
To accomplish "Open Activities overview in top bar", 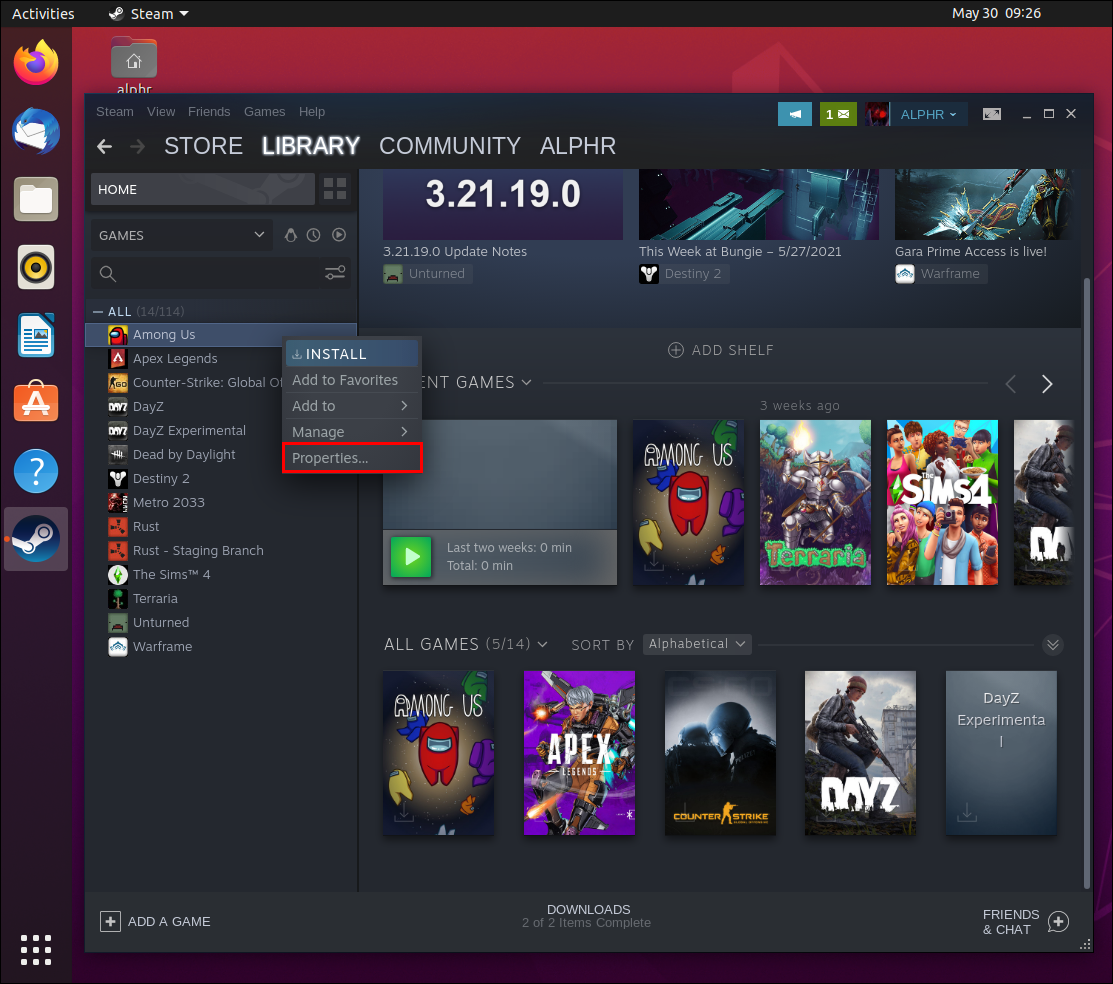I will 43,13.
